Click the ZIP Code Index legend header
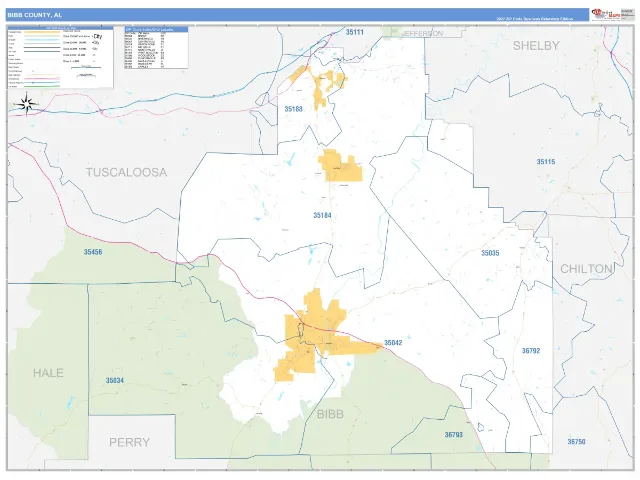 coord(156,30)
